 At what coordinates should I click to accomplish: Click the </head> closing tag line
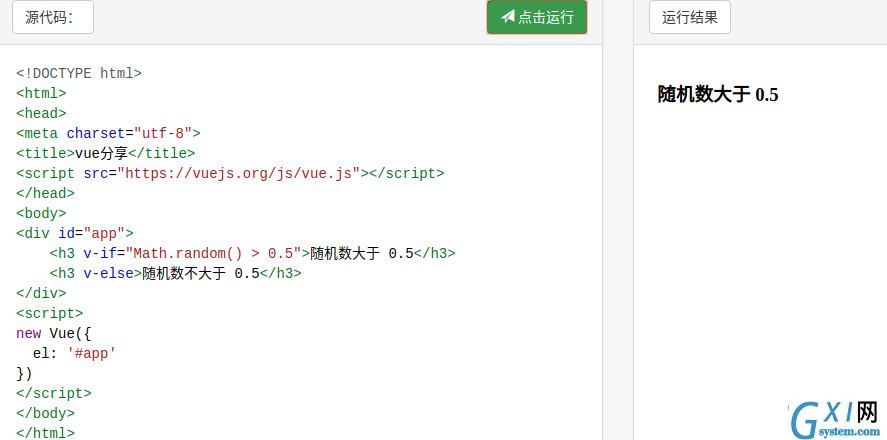[45, 193]
